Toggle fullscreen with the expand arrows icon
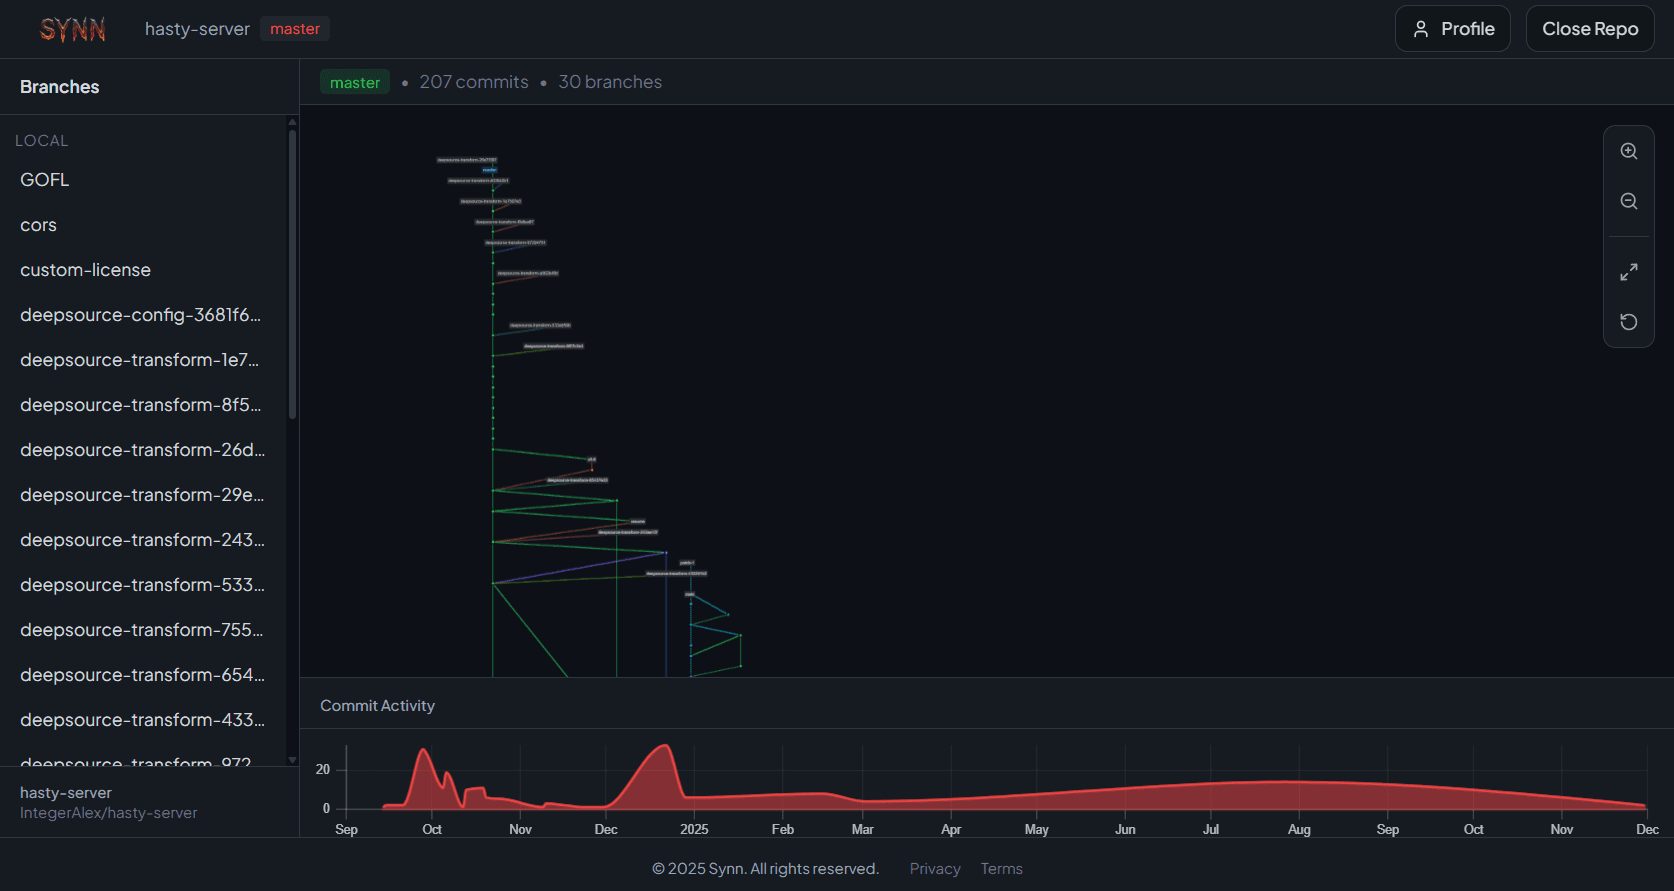 point(1628,272)
